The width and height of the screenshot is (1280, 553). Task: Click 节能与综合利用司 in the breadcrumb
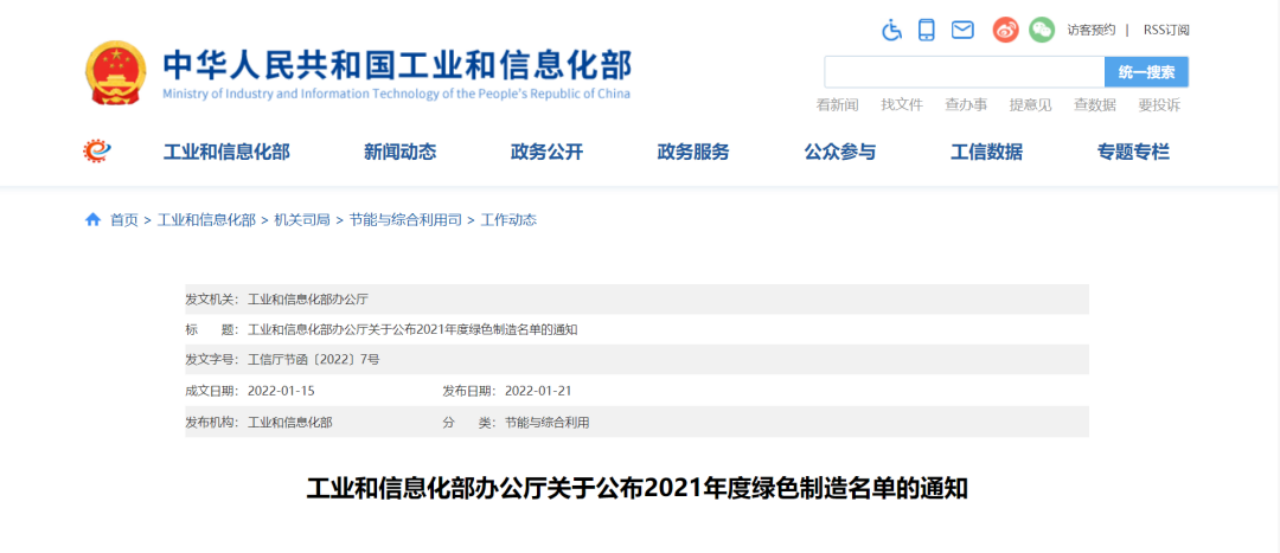point(405,220)
